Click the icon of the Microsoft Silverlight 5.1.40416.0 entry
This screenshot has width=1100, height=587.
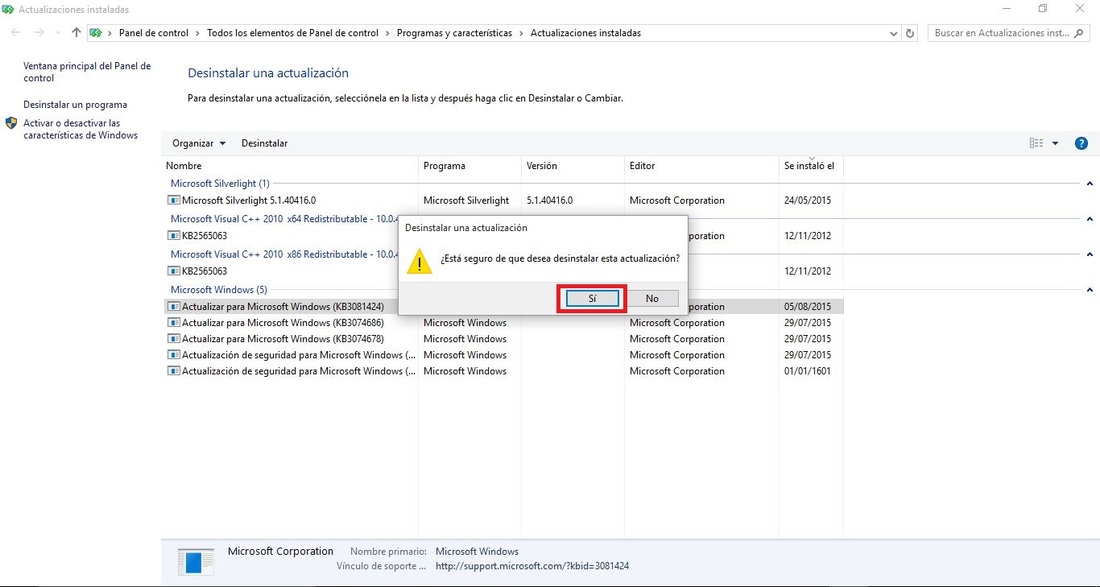(x=173, y=200)
